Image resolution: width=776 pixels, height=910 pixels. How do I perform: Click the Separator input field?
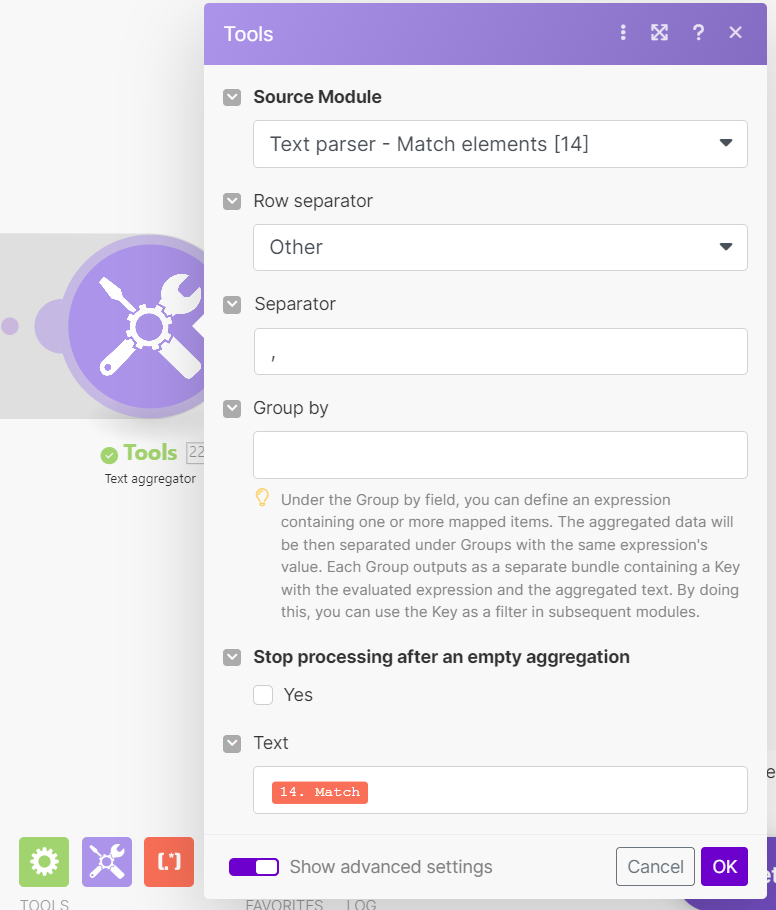[x=500, y=352]
